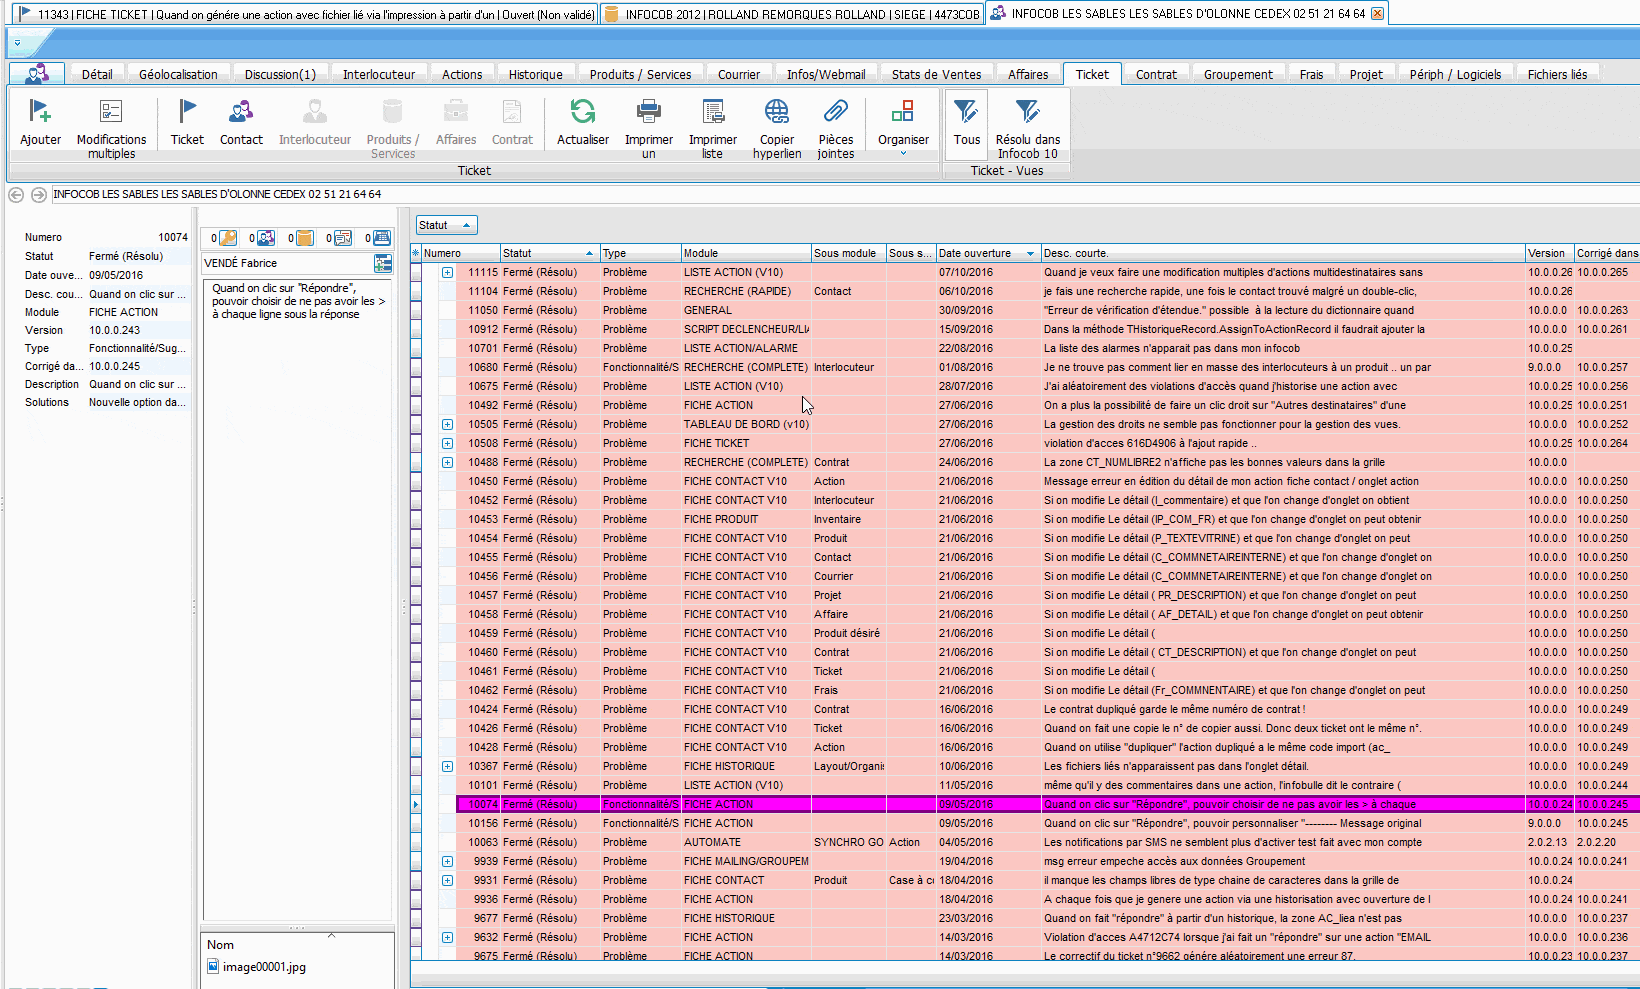Open Modifications multiples tool
1640x989 pixels.
(x=111, y=112)
